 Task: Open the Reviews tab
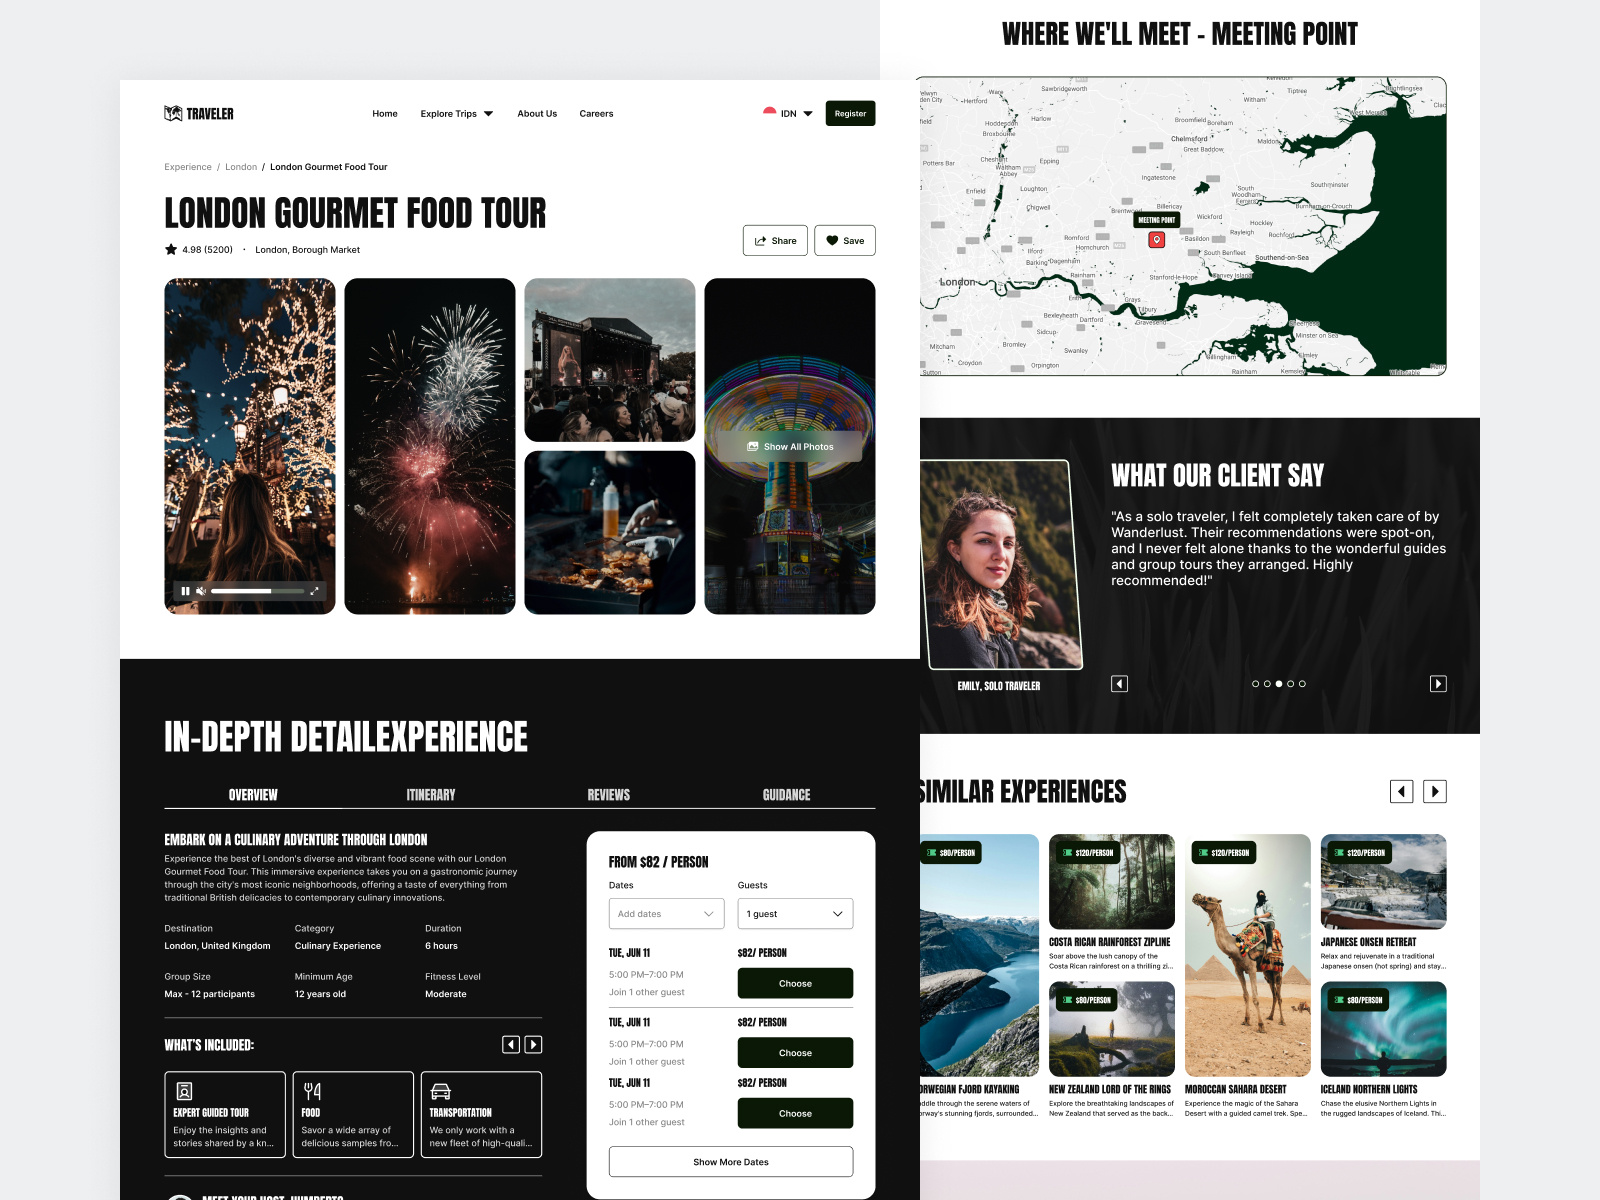click(x=607, y=795)
